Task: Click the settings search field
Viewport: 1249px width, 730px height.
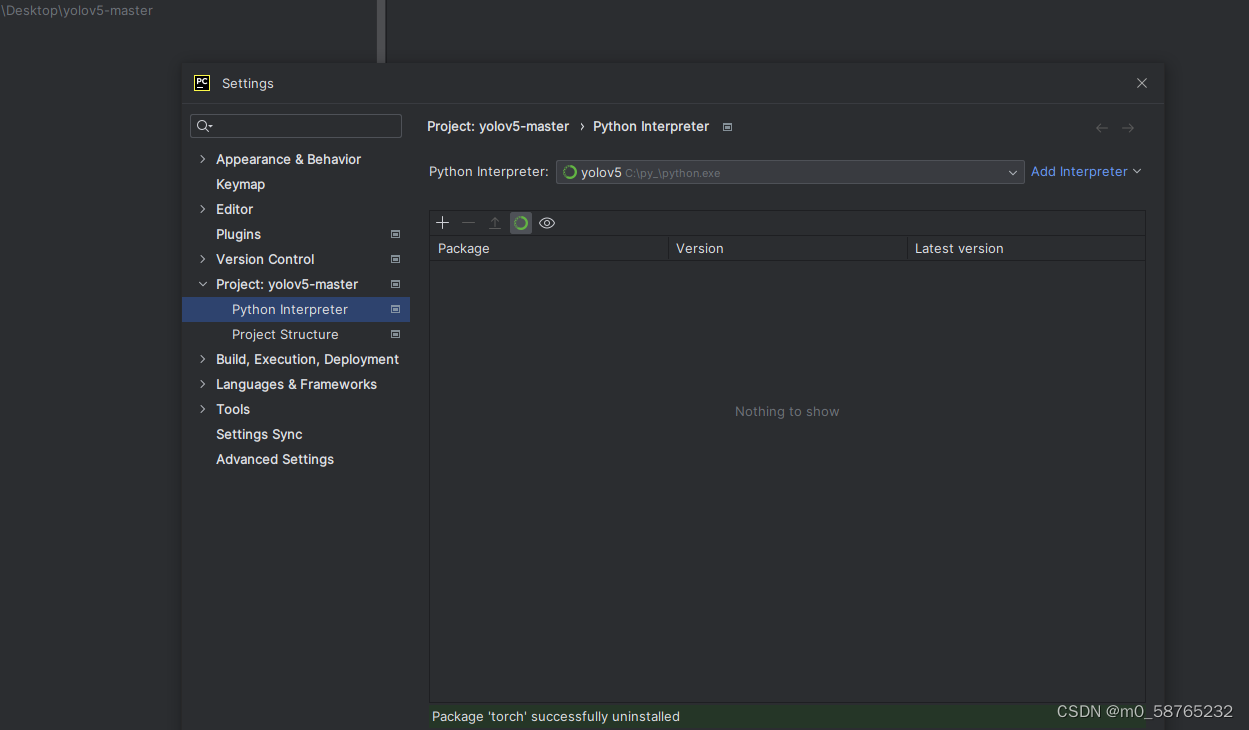Action: (295, 125)
